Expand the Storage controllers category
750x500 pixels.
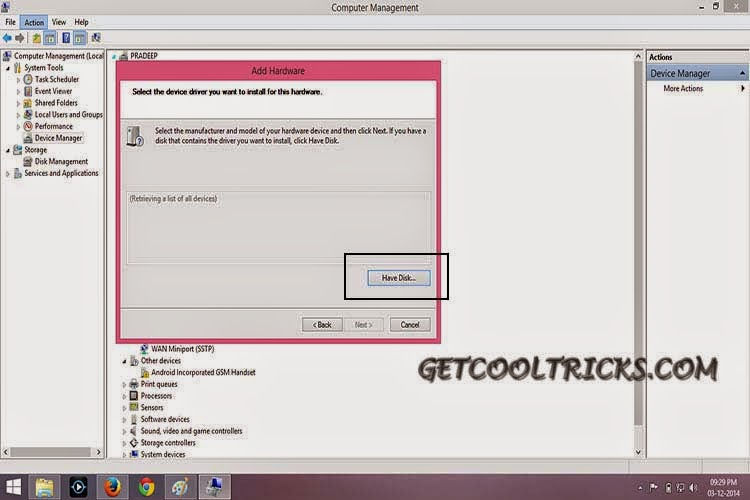pos(124,443)
